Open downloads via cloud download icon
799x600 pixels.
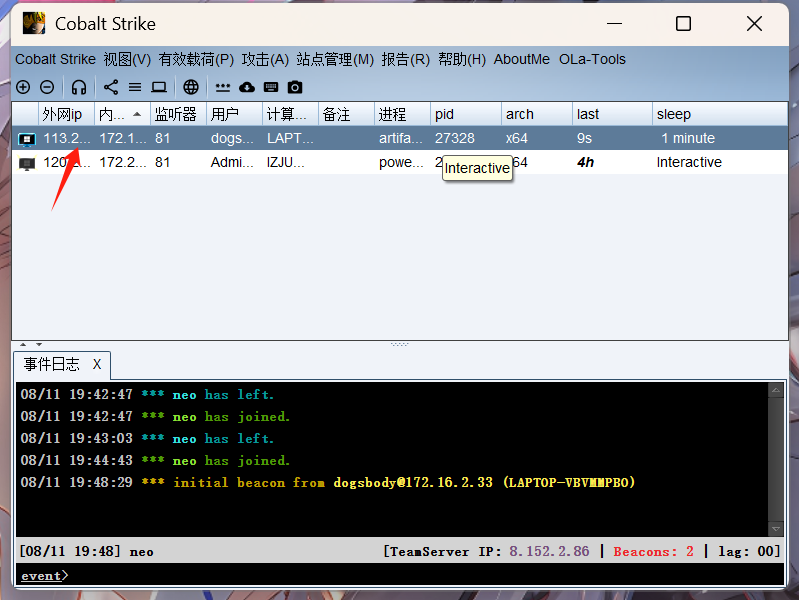click(247, 87)
